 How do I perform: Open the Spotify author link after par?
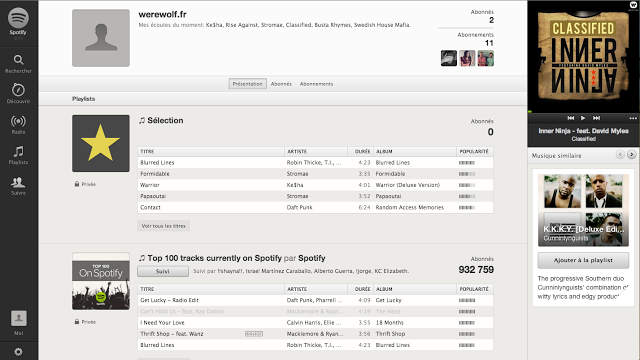[x=312, y=258]
